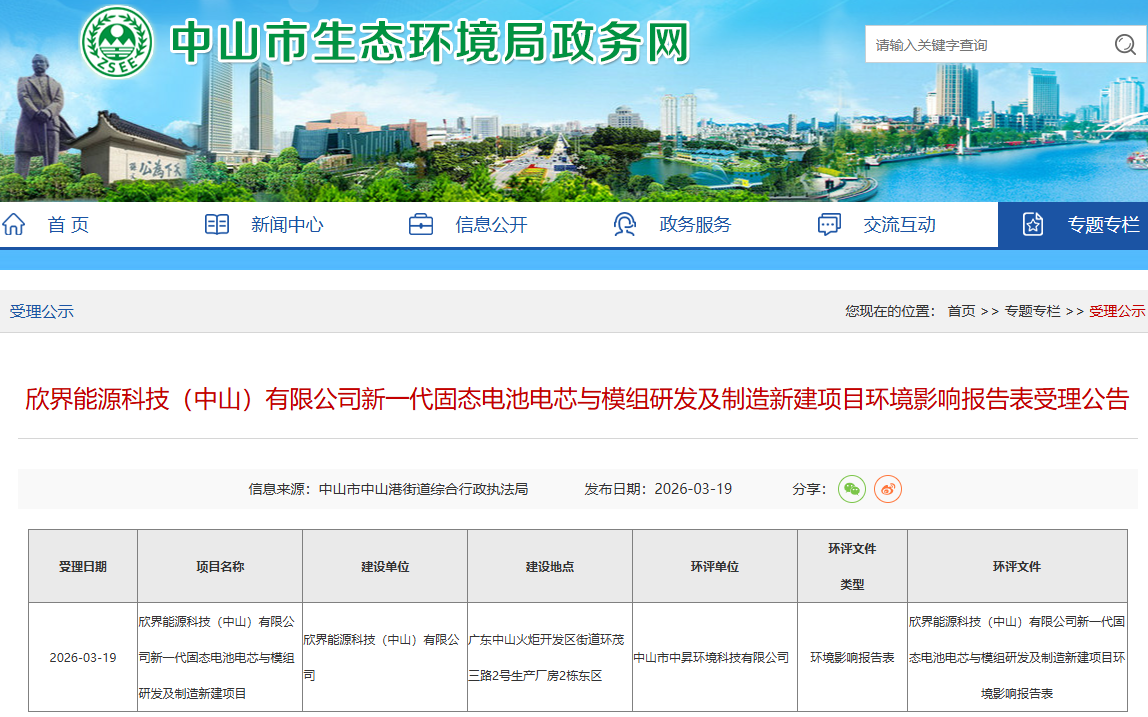
Task: Click the briefcase icon beside 信息公开
Action: pos(423,225)
